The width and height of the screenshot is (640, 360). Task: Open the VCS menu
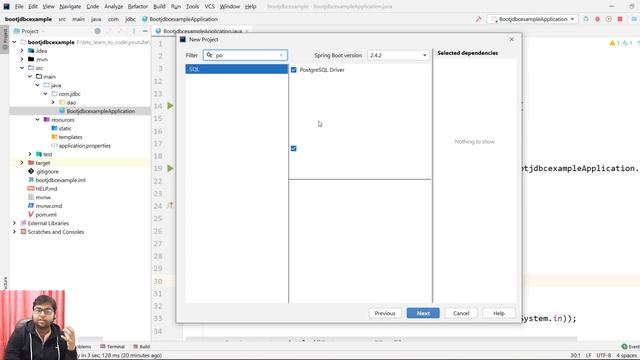point(209,7)
